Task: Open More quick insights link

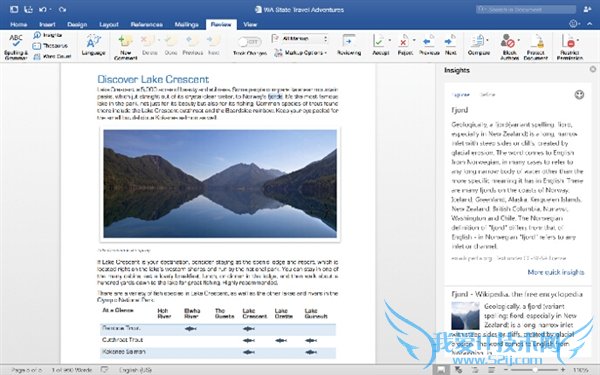Action: tap(556, 272)
